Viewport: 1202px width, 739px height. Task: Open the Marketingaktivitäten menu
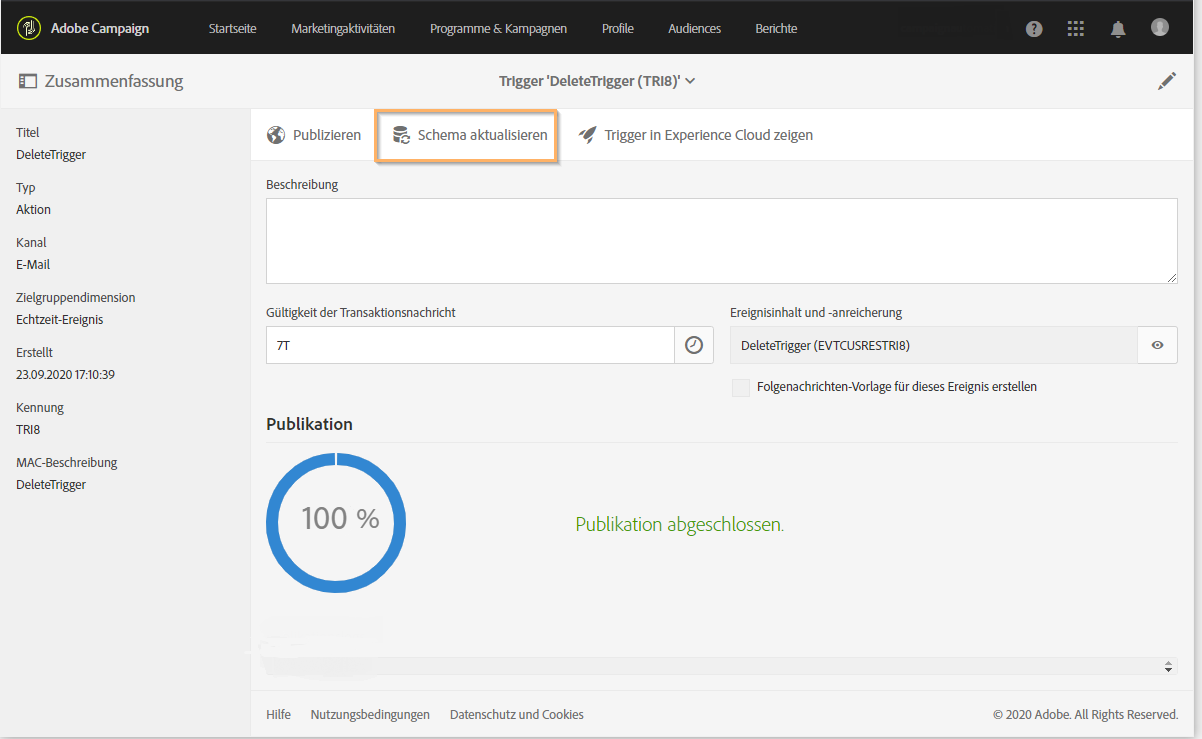[343, 29]
